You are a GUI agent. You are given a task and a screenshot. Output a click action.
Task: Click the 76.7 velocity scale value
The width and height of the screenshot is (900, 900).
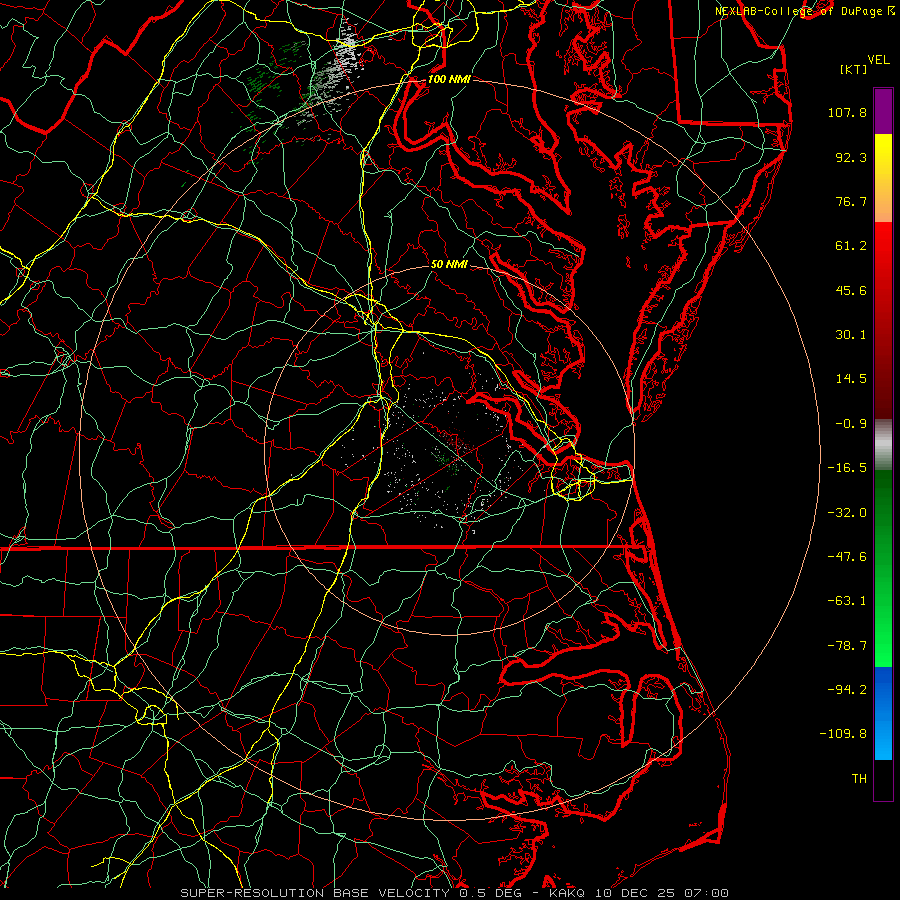tap(851, 201)
